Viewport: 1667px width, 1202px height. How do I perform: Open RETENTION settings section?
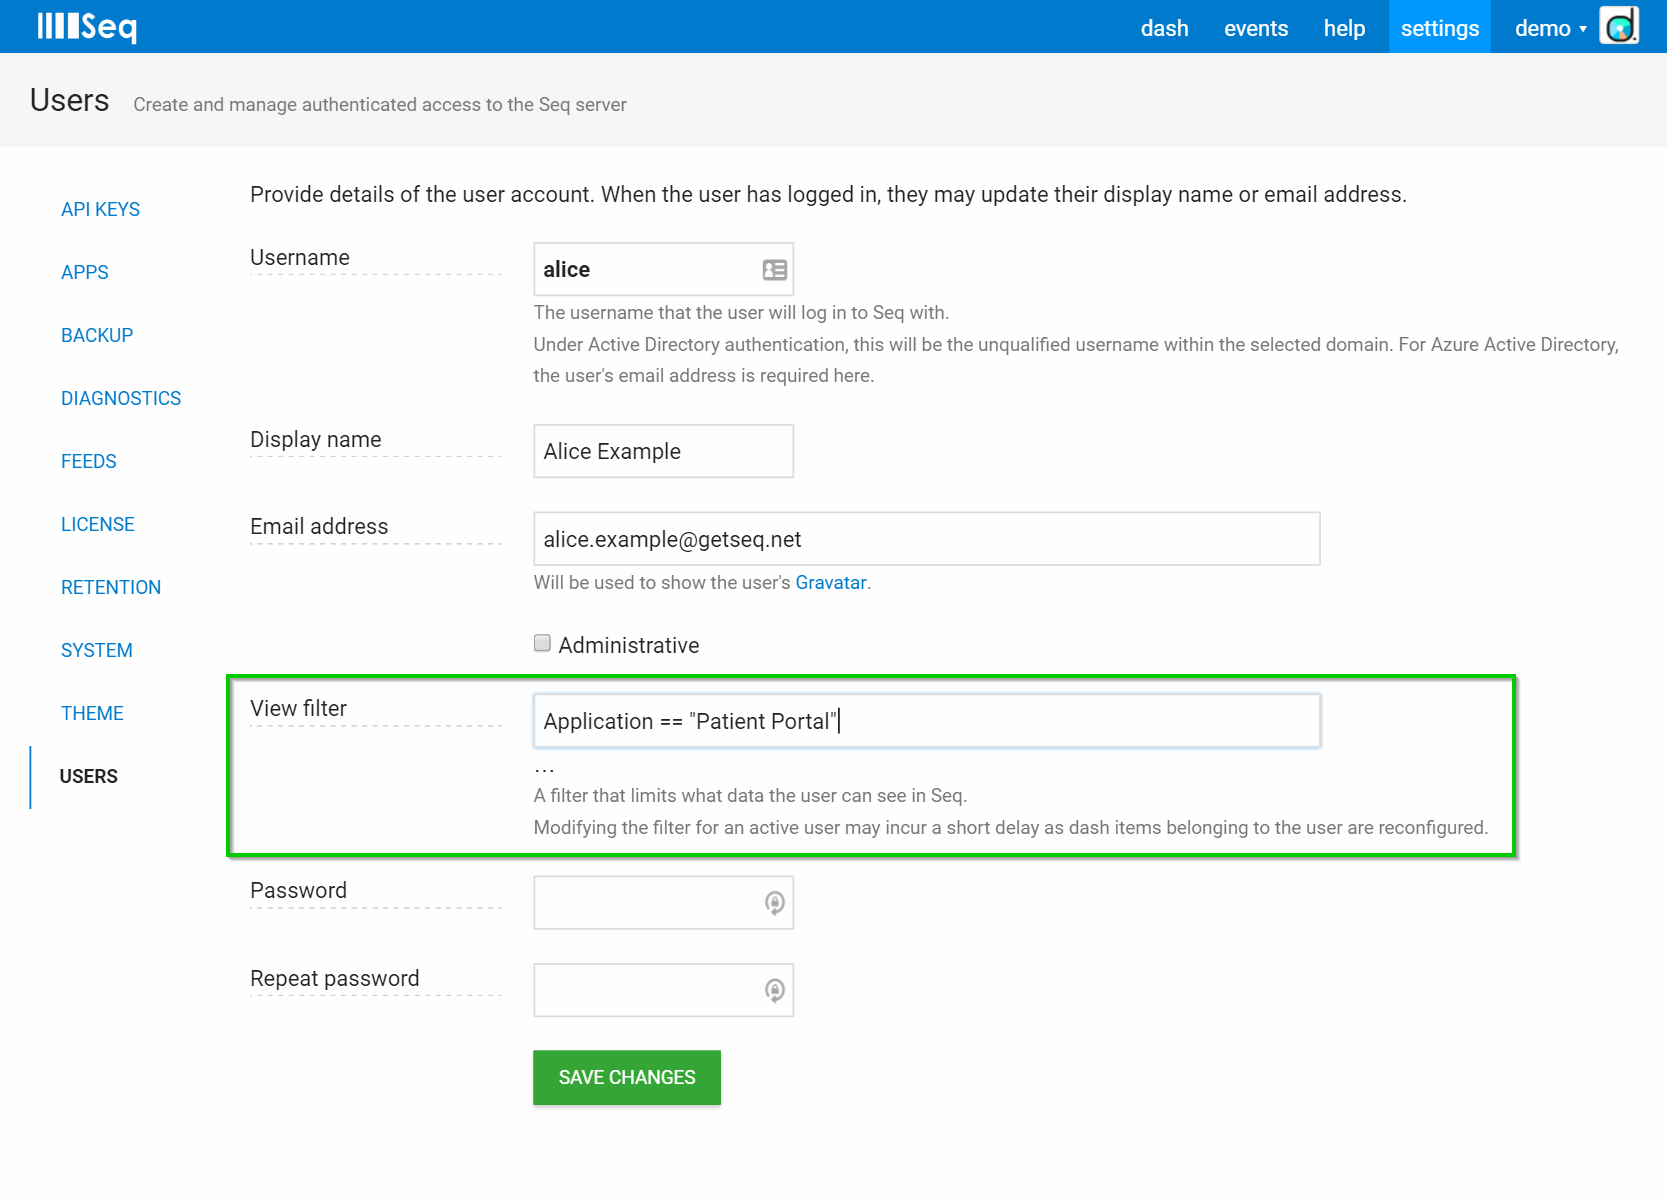(x=111, y=587)
